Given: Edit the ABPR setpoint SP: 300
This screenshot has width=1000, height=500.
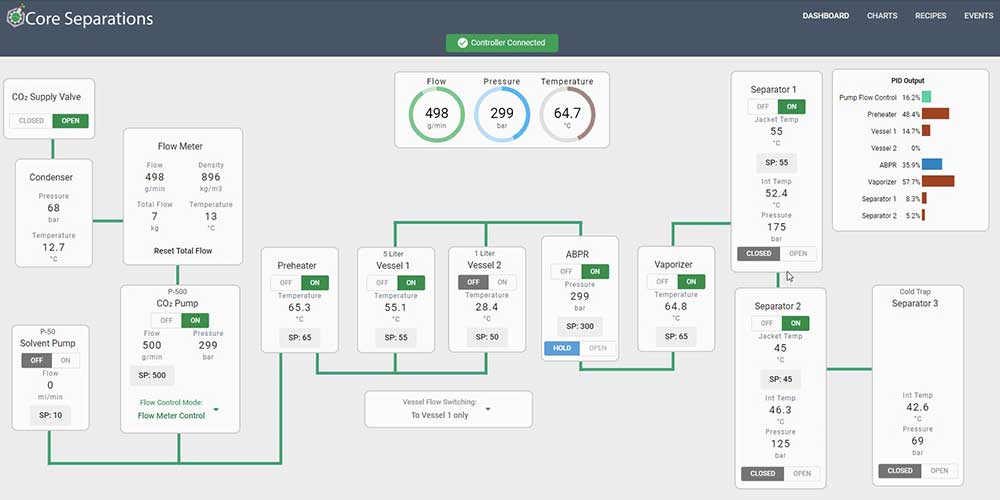Looking at the screenshot, I should coord(580,327).
